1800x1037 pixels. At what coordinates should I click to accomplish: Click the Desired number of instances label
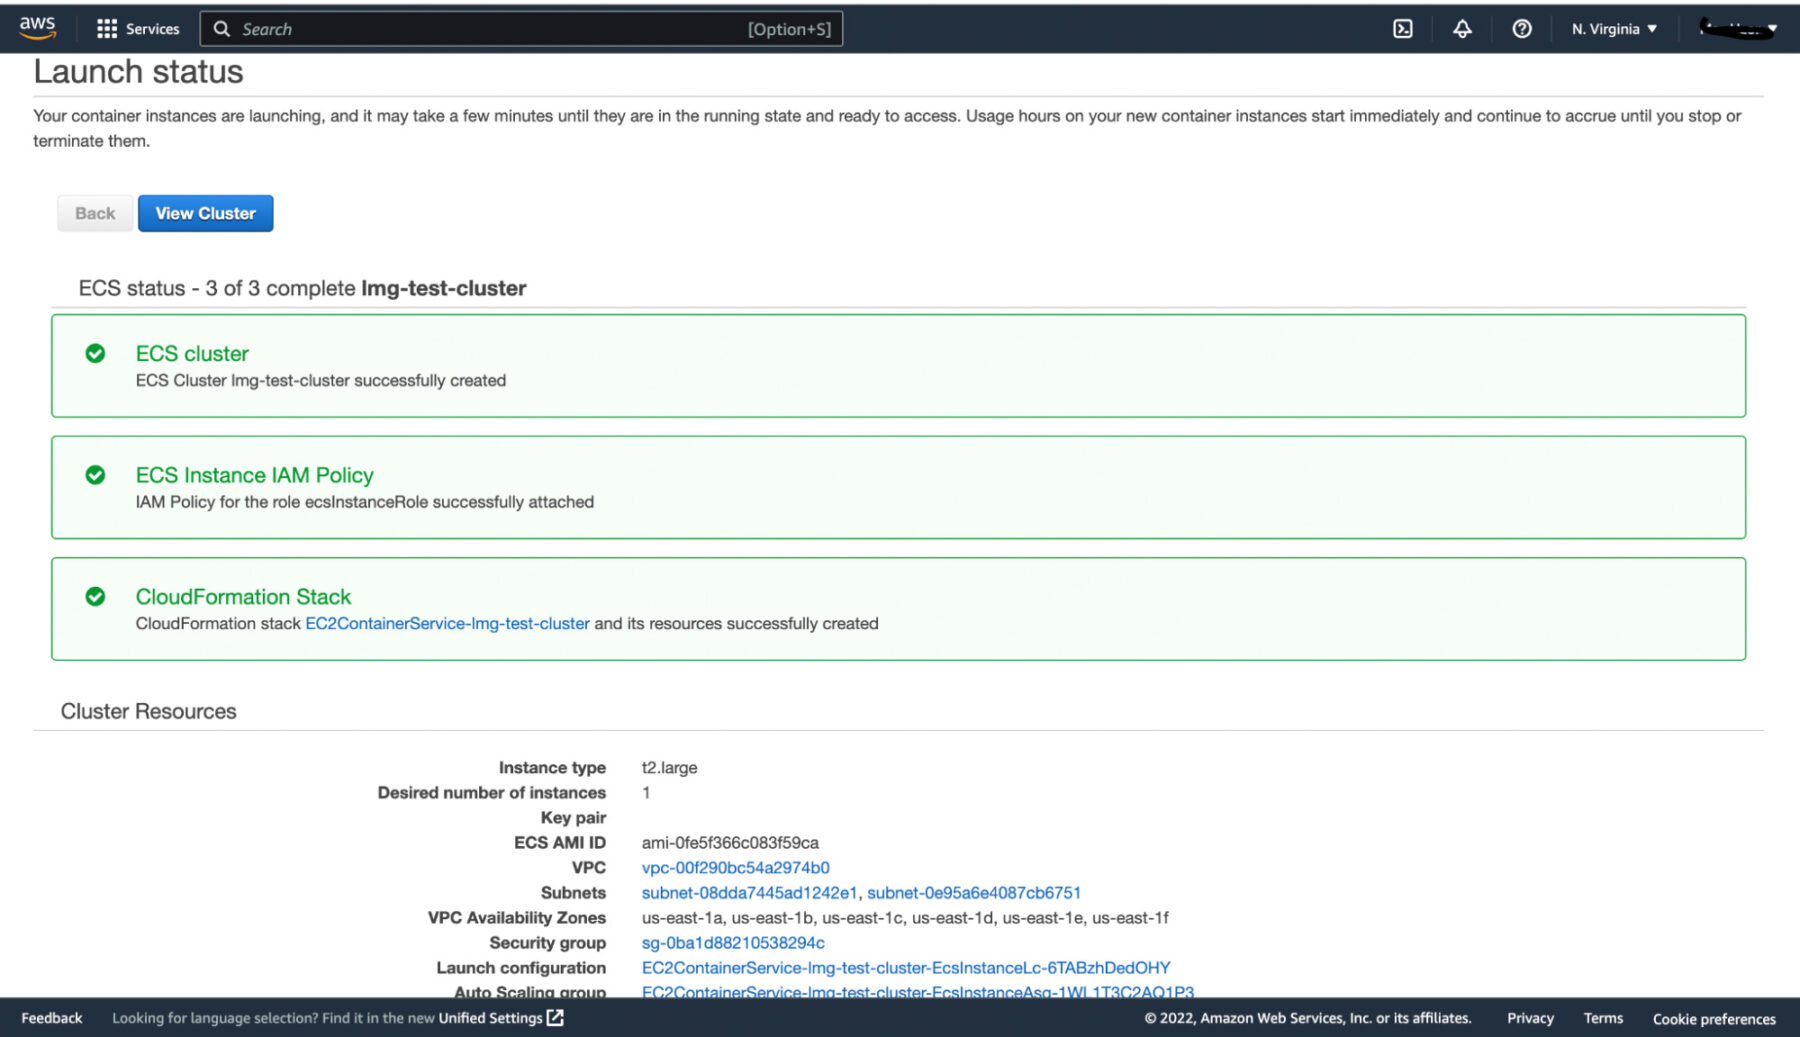click(492, 792)
